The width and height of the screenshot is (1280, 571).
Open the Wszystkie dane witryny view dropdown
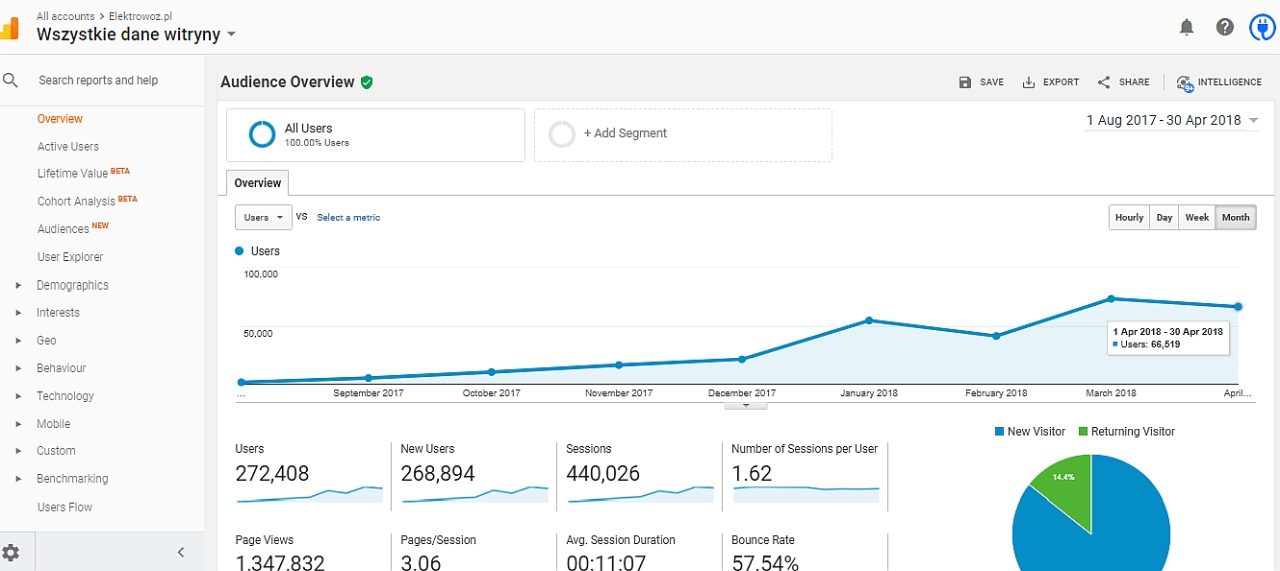coord(136,34)
